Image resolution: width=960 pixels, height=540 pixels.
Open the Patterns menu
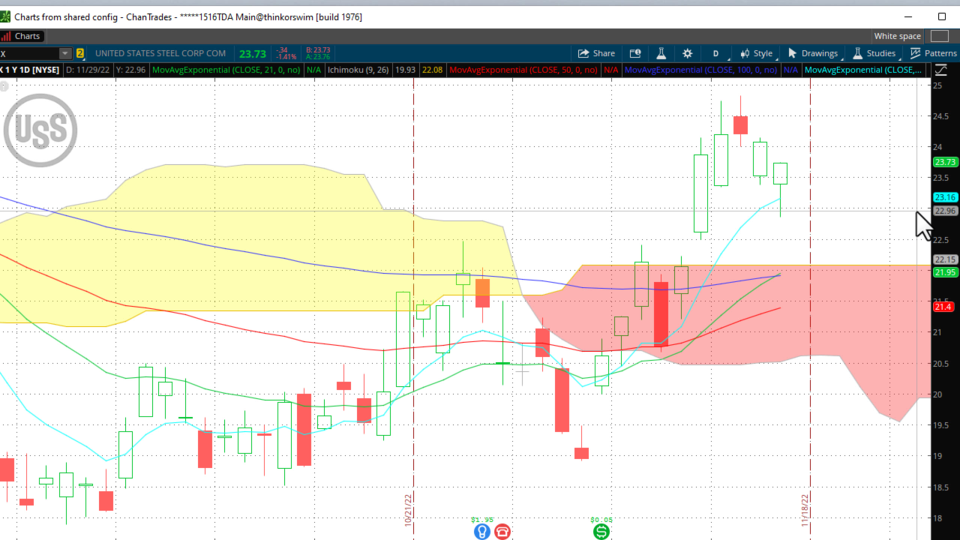(x=934, y=53)
